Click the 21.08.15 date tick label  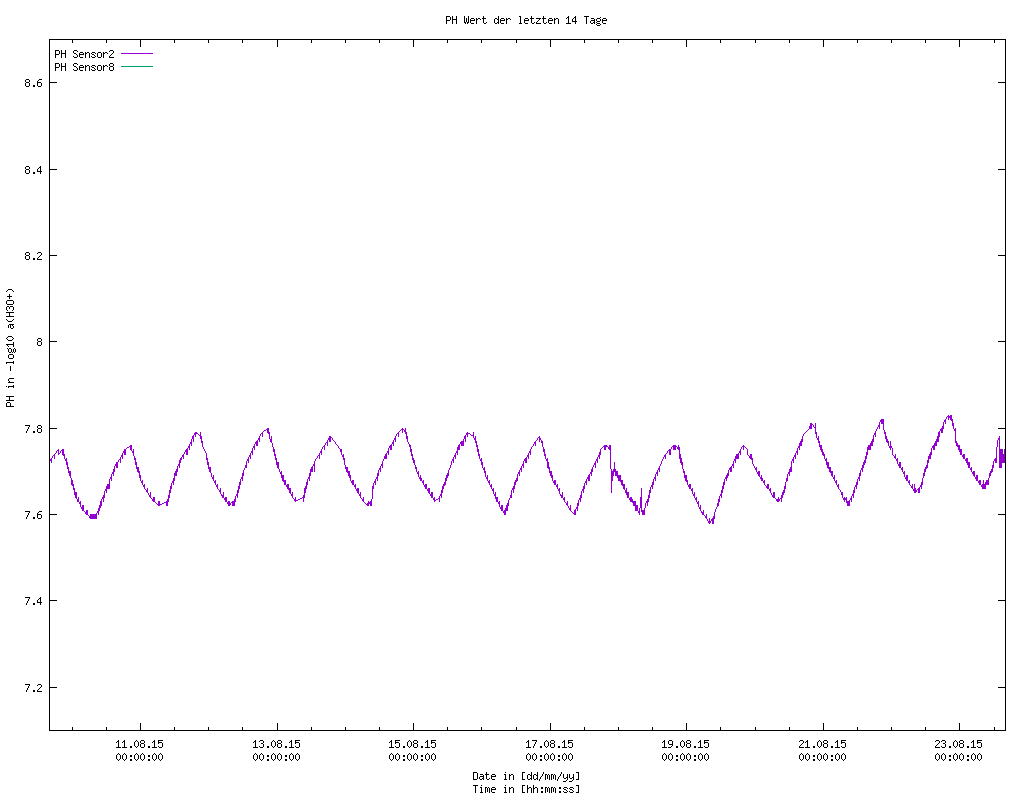823,745
